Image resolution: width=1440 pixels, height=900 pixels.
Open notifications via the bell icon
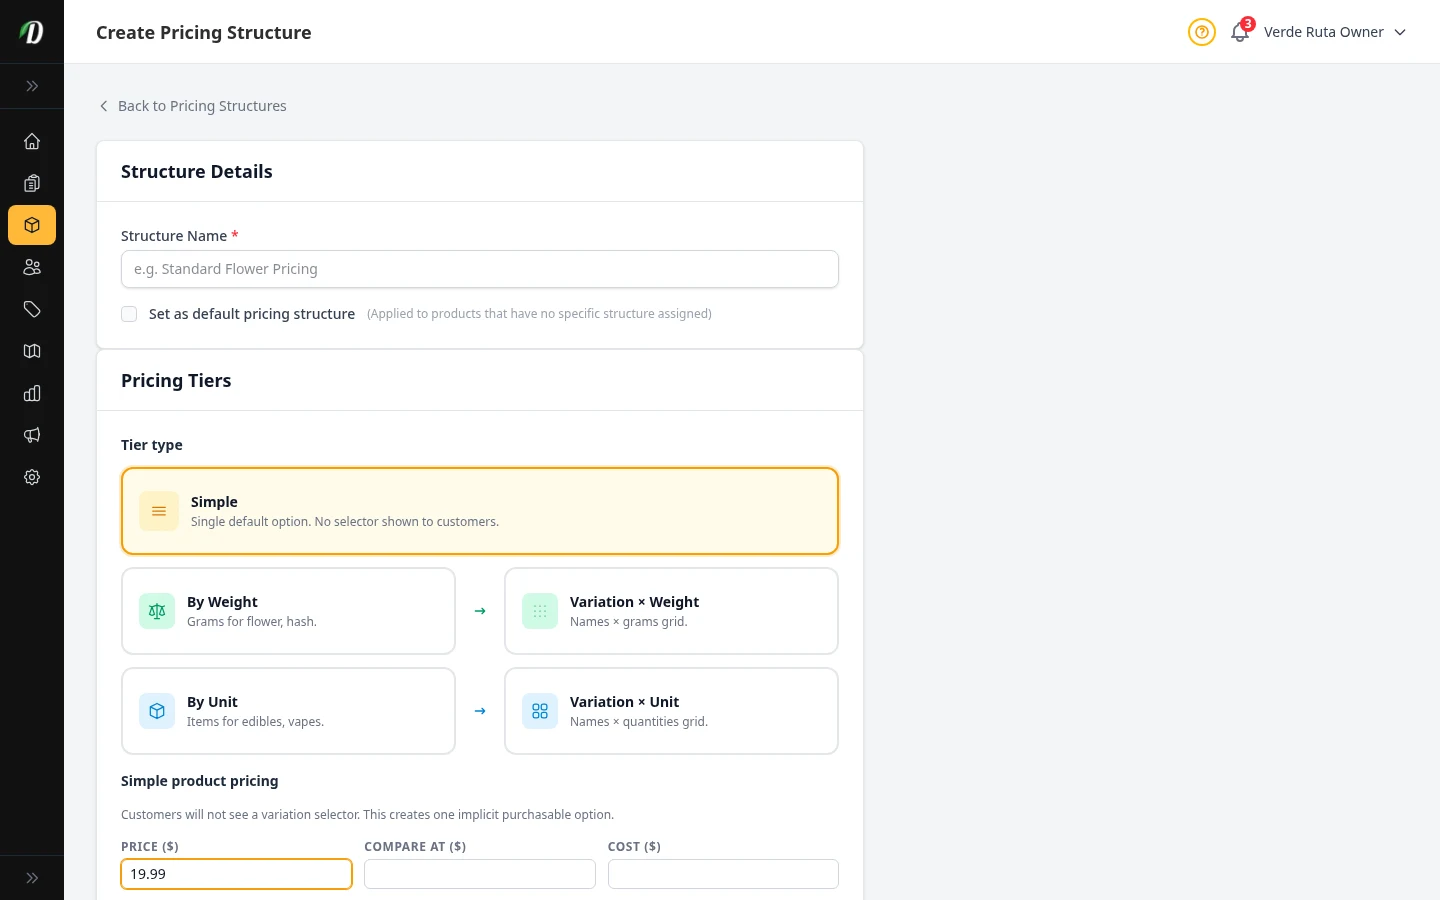1239,32
